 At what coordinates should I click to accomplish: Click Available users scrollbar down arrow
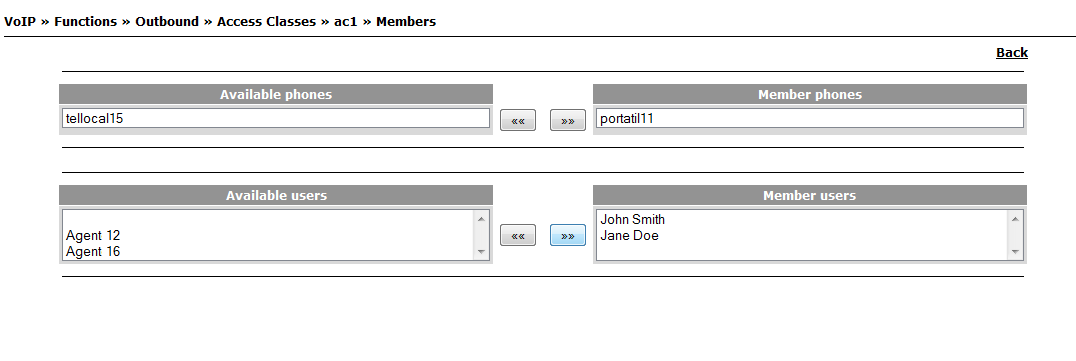[481, 252]
